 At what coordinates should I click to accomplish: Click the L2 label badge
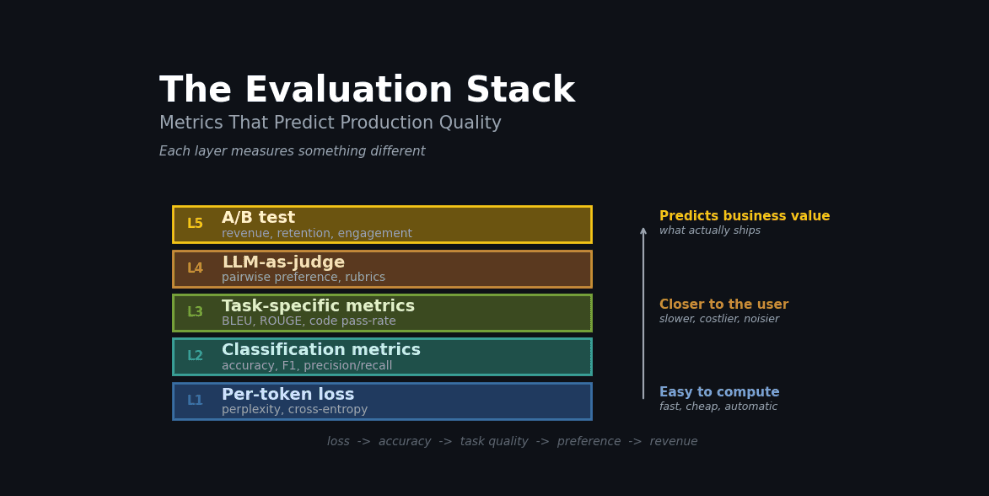pyautogui.click(x=195, y=356)
